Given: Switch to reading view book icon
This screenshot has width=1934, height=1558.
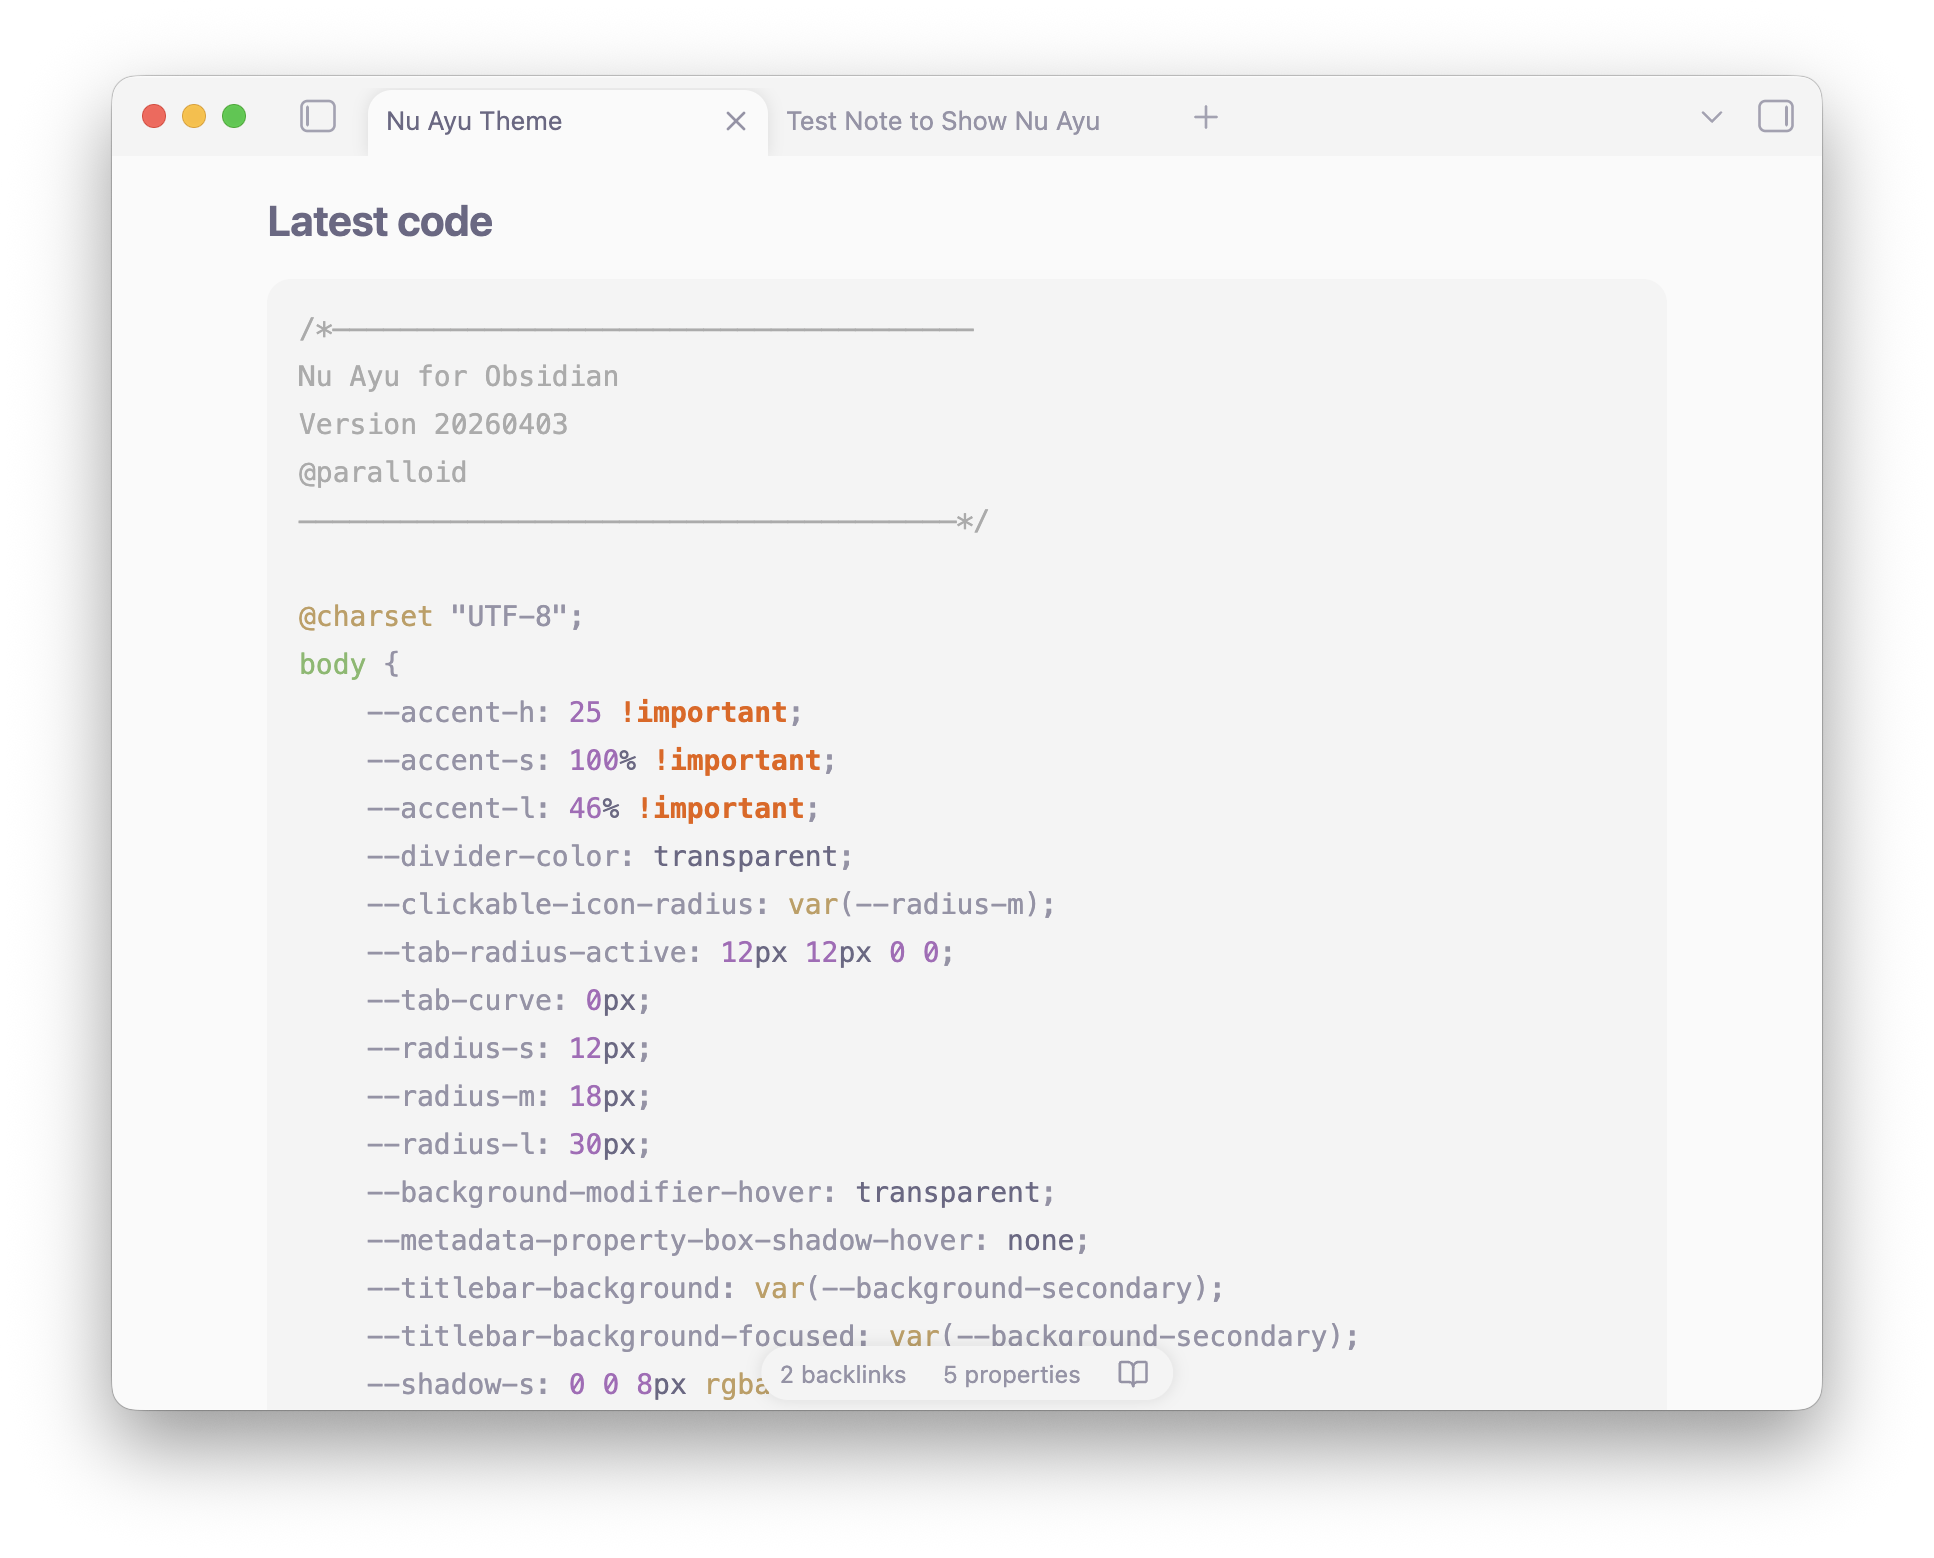Looking at the screenshot, I should (x=1133, y=1374).
